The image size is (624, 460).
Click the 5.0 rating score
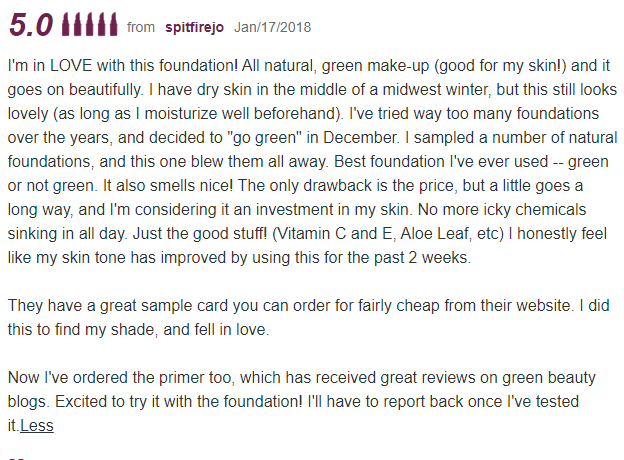pyautogui.click(x=31, y=25)
